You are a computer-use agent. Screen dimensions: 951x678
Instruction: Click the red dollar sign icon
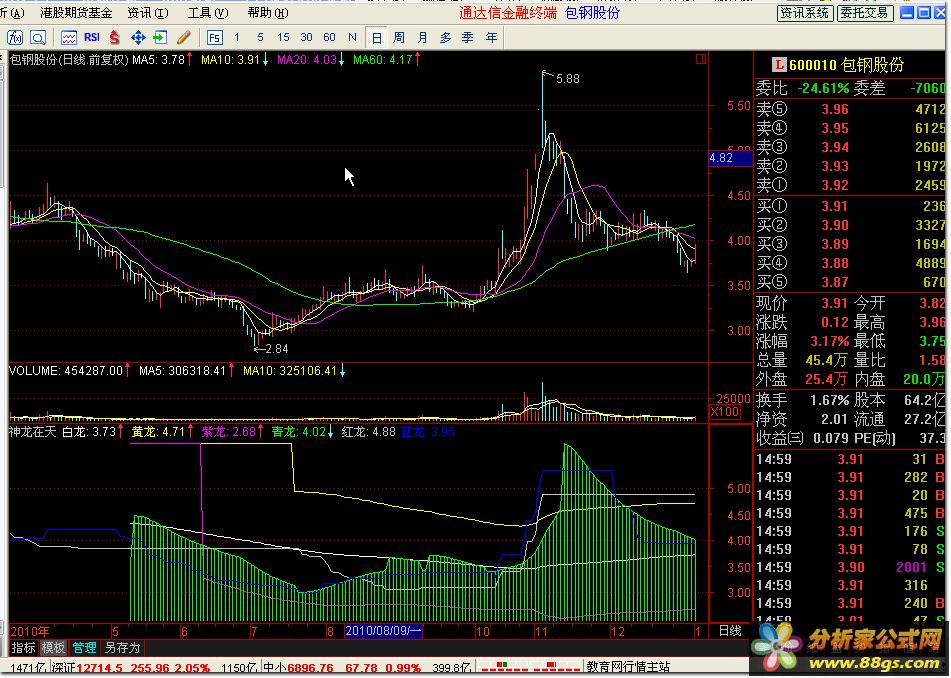(x=115, y=38)
